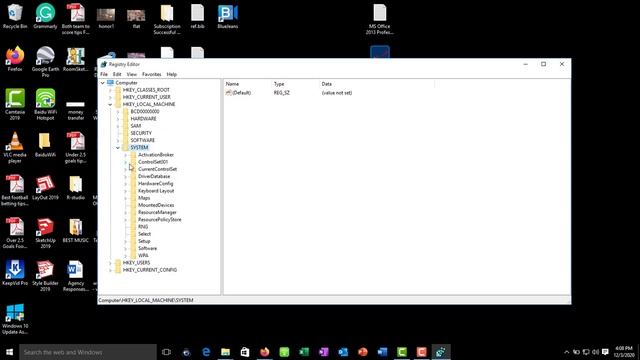640x360 pixels.
Task: Open Google Earth Pro desktop shortcut
Action: (45, 62)
